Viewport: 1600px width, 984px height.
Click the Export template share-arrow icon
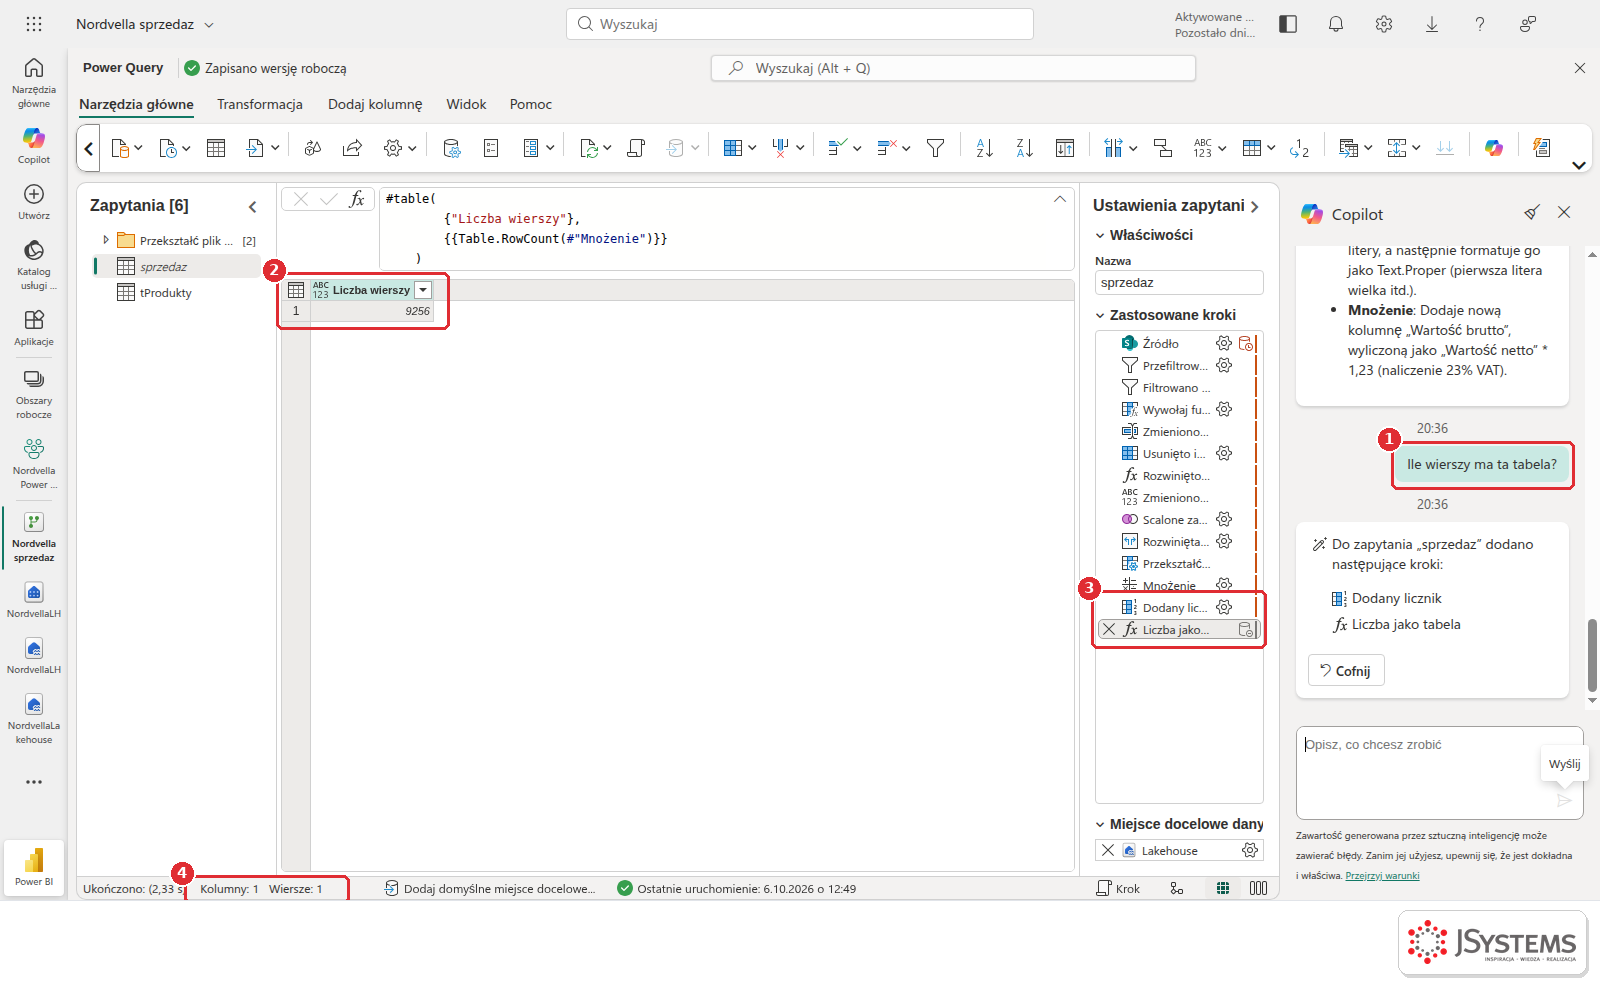[x=352, y=148]
